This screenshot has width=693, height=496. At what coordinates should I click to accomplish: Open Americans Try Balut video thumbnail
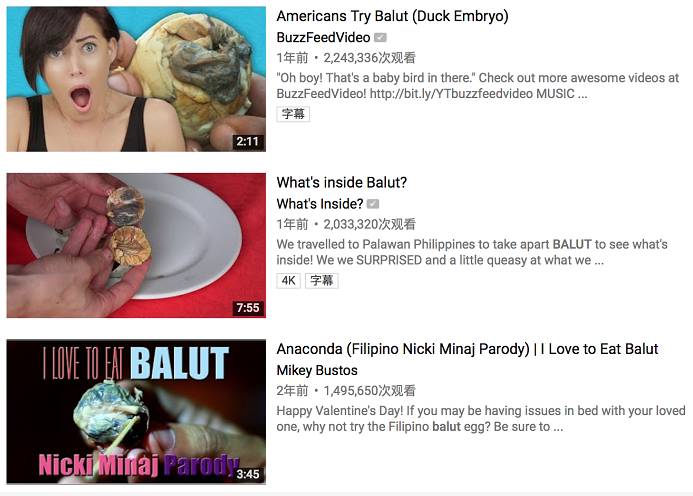pyautogui.click(x=136, y=79)
